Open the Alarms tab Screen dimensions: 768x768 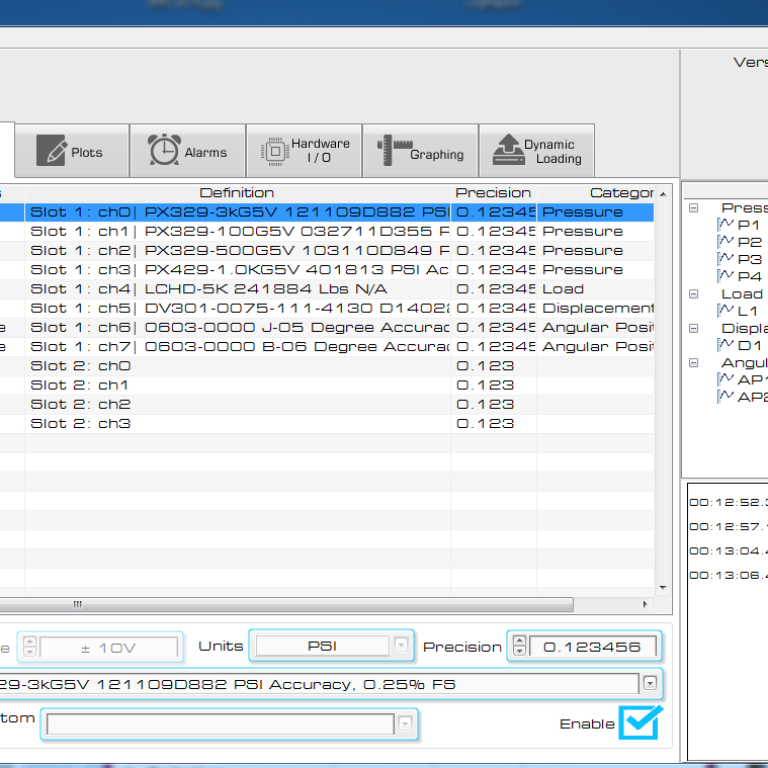click(x=188, y=150)
